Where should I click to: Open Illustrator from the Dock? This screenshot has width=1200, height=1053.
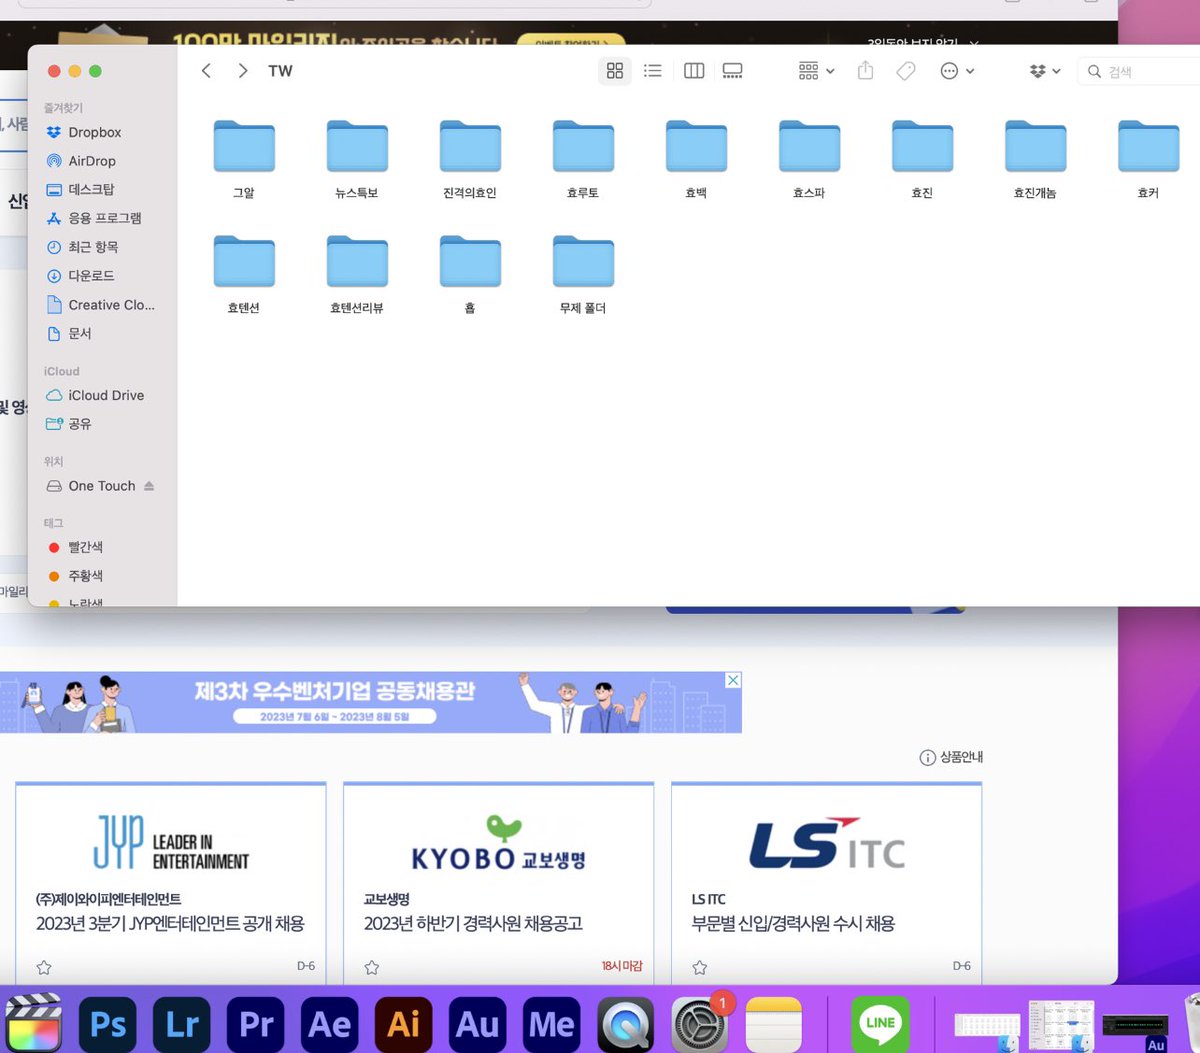[404, 1024]
